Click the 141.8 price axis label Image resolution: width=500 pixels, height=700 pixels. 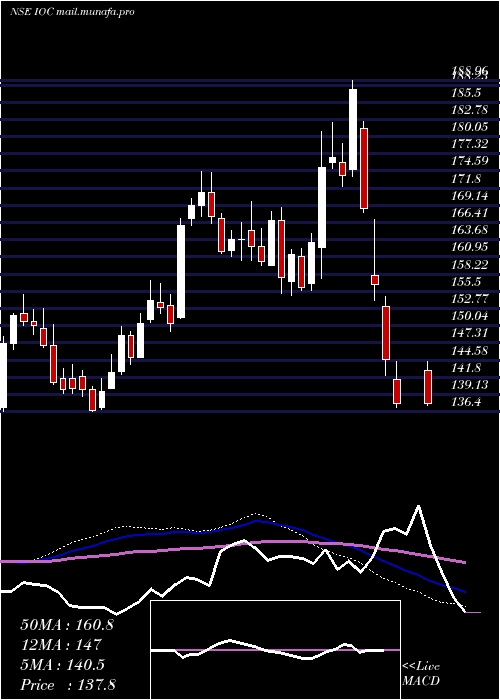(466, 367)
